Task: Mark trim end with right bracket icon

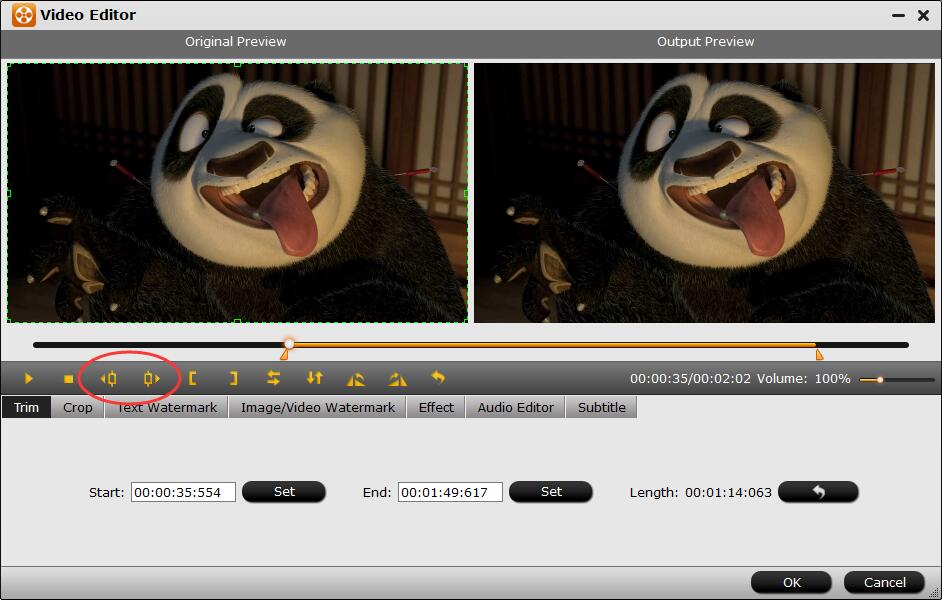Action: [x=233, y=379]
